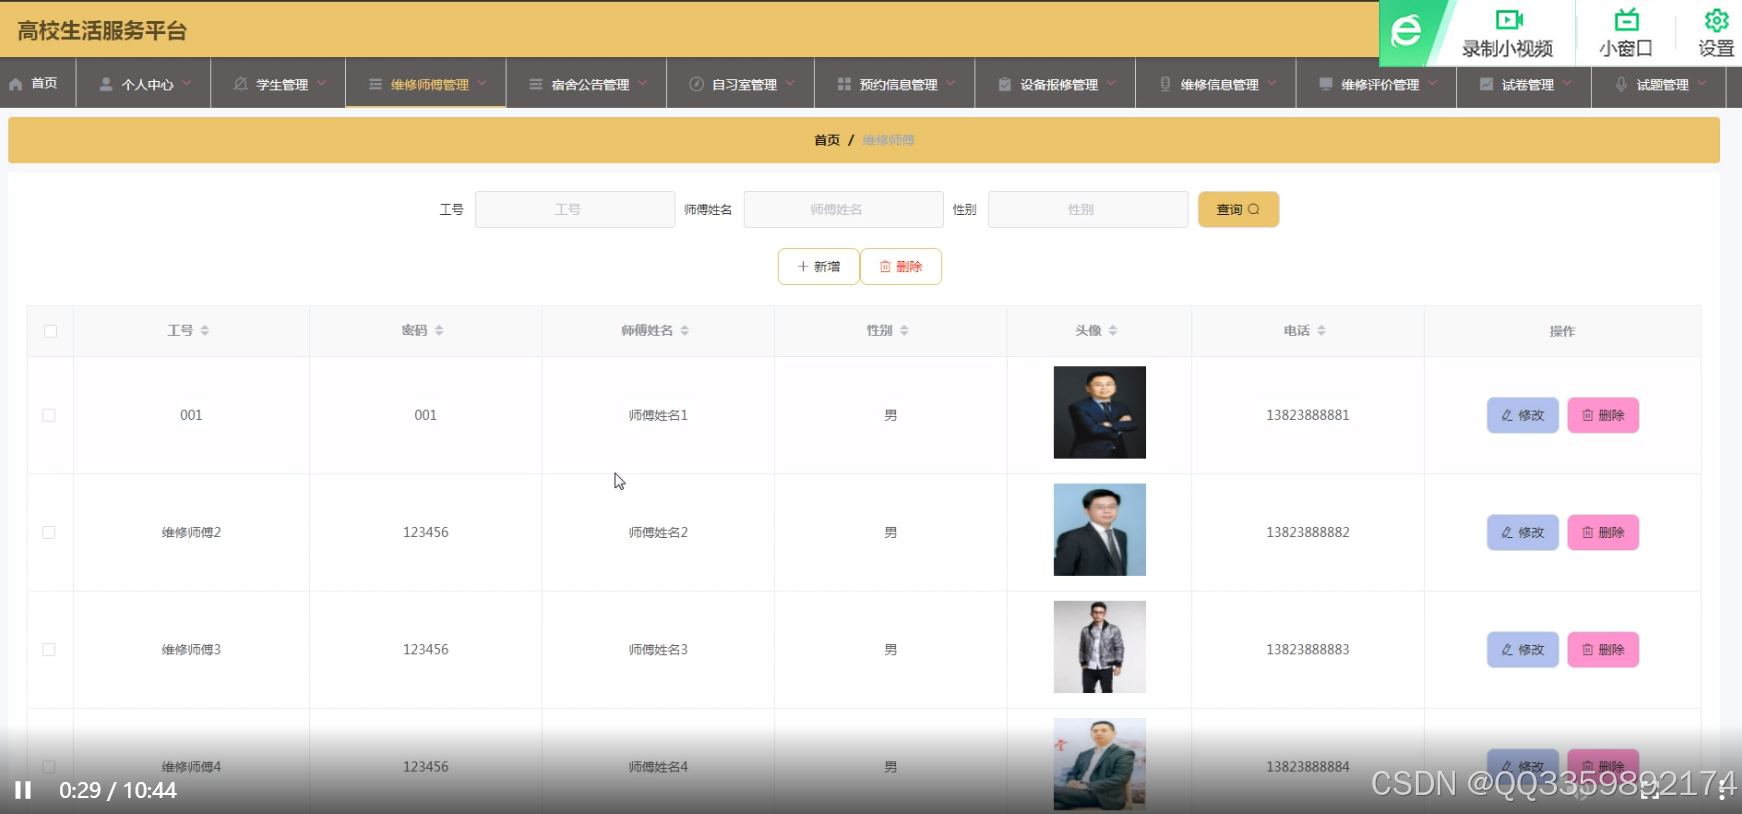Click the microphone icon beside 试题管理

(1621, 84)
